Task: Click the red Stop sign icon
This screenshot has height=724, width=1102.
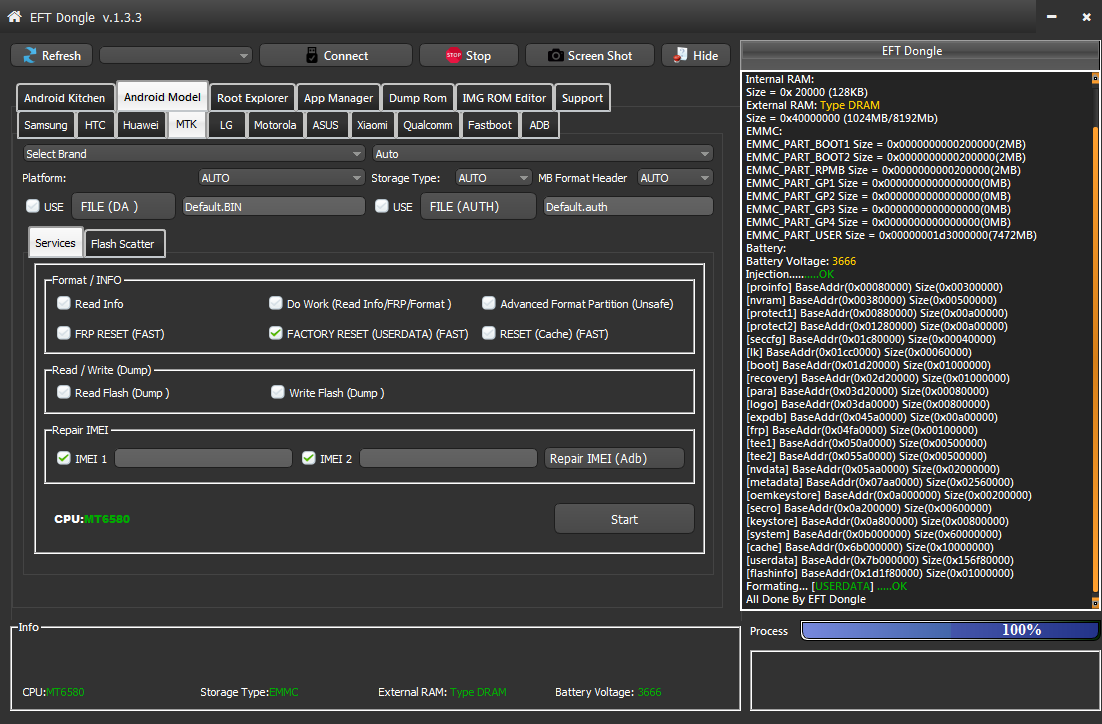Action: point(453,56)
